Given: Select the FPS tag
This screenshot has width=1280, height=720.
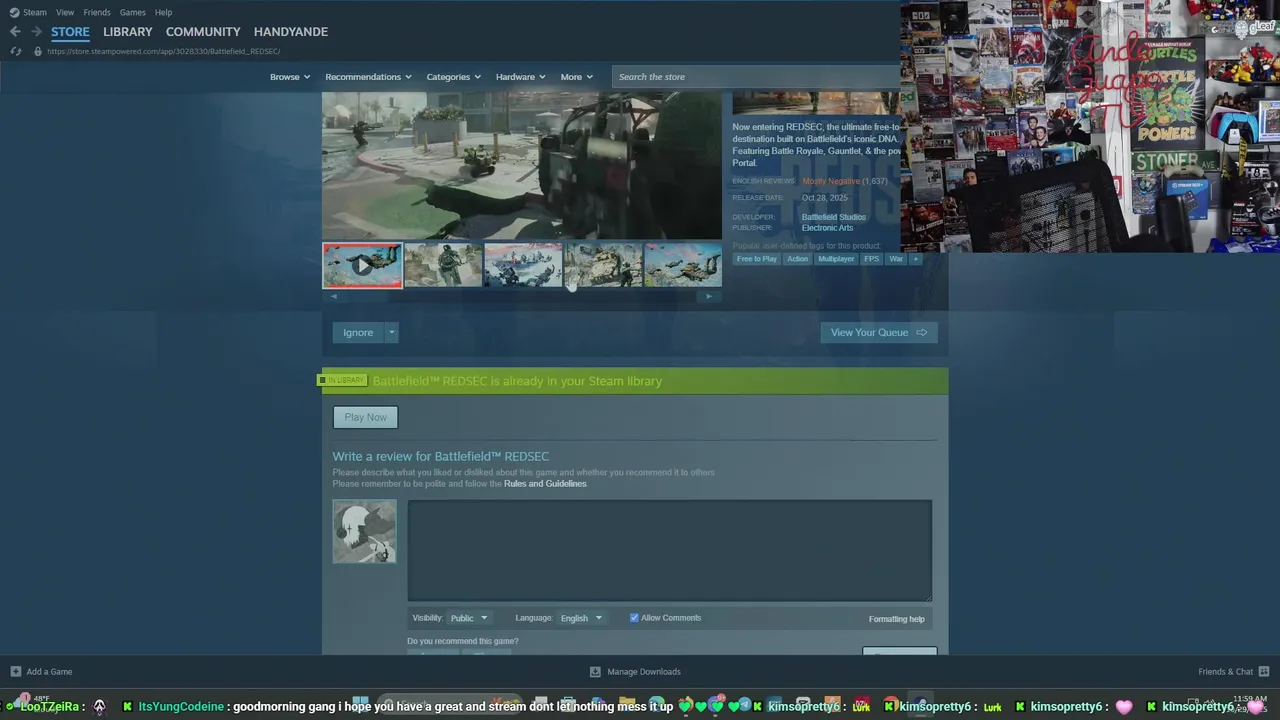Looking at the screenshot, I should click(x=871, y=259).
